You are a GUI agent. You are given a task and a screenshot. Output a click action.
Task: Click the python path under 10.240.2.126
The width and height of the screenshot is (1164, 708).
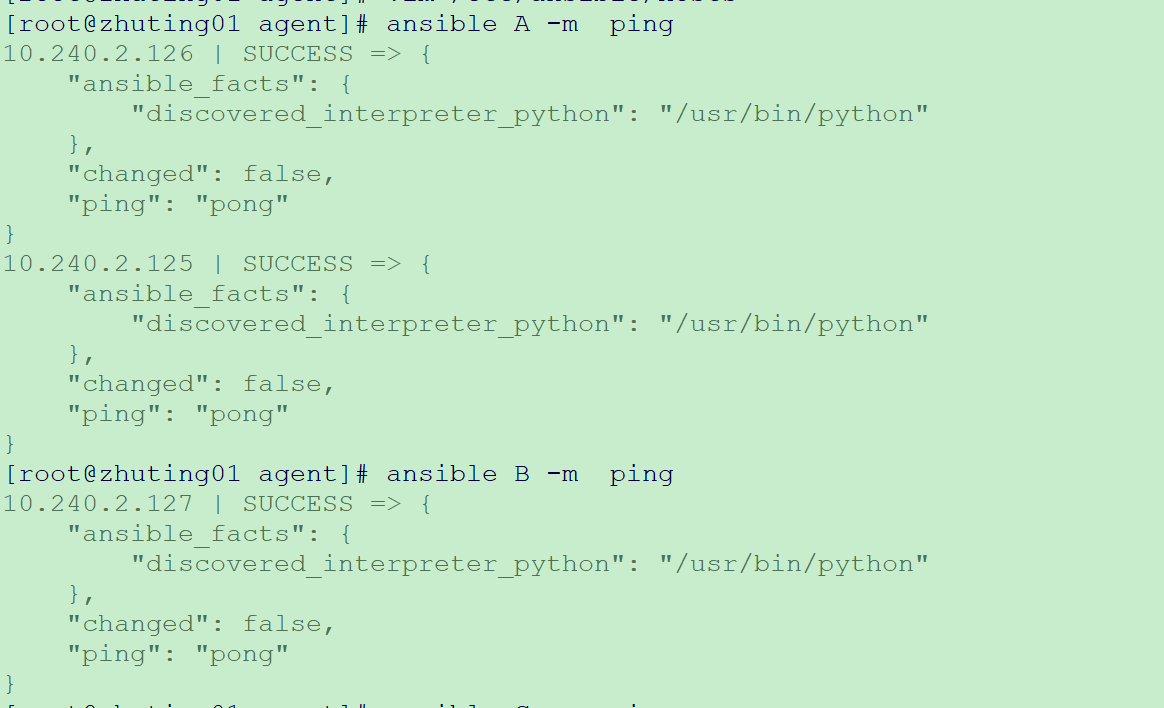pyautogui.click(x=794, y=114)
